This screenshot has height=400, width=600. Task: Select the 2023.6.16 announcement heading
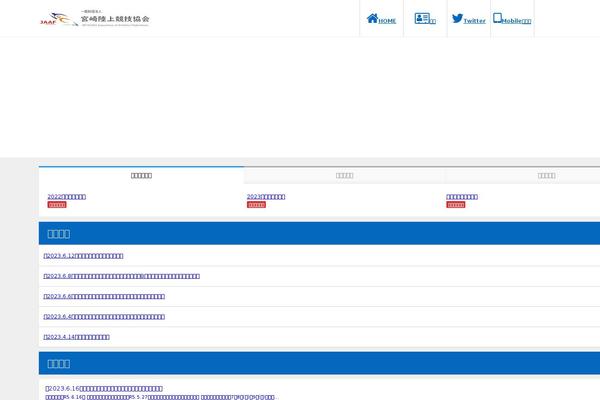(104, 389)
